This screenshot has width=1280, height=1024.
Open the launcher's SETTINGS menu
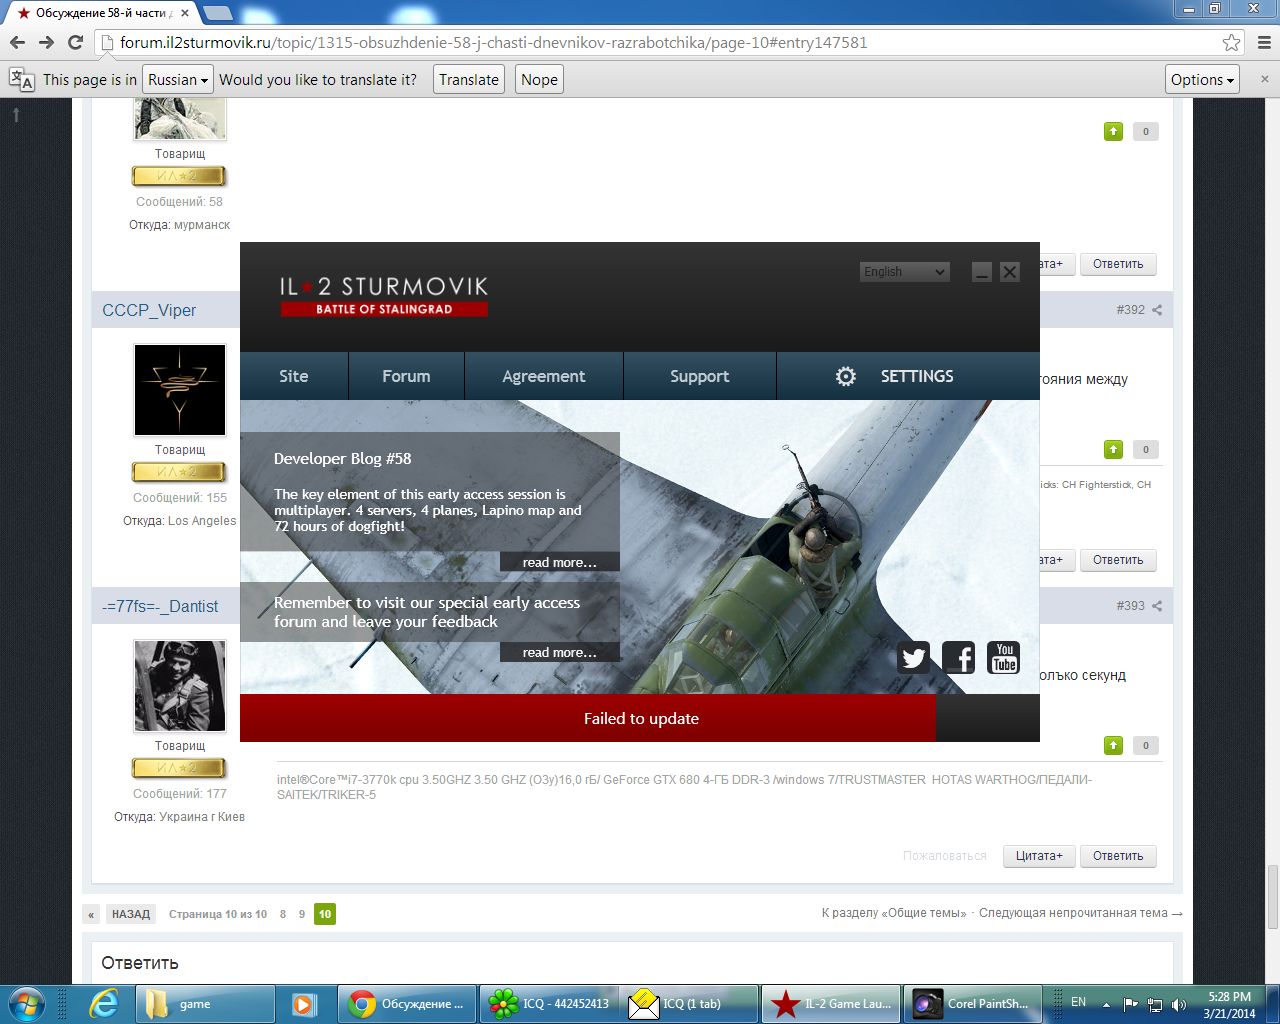coord(908,376)
